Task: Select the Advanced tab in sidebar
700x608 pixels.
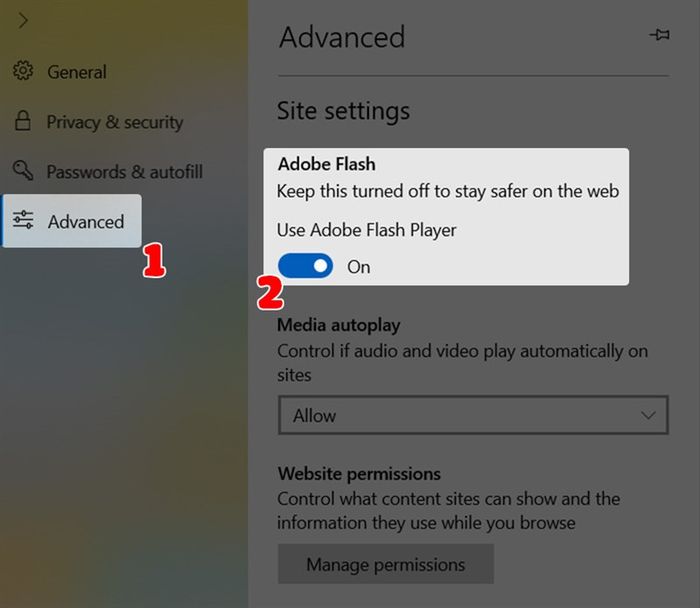Action: (72, 221)
